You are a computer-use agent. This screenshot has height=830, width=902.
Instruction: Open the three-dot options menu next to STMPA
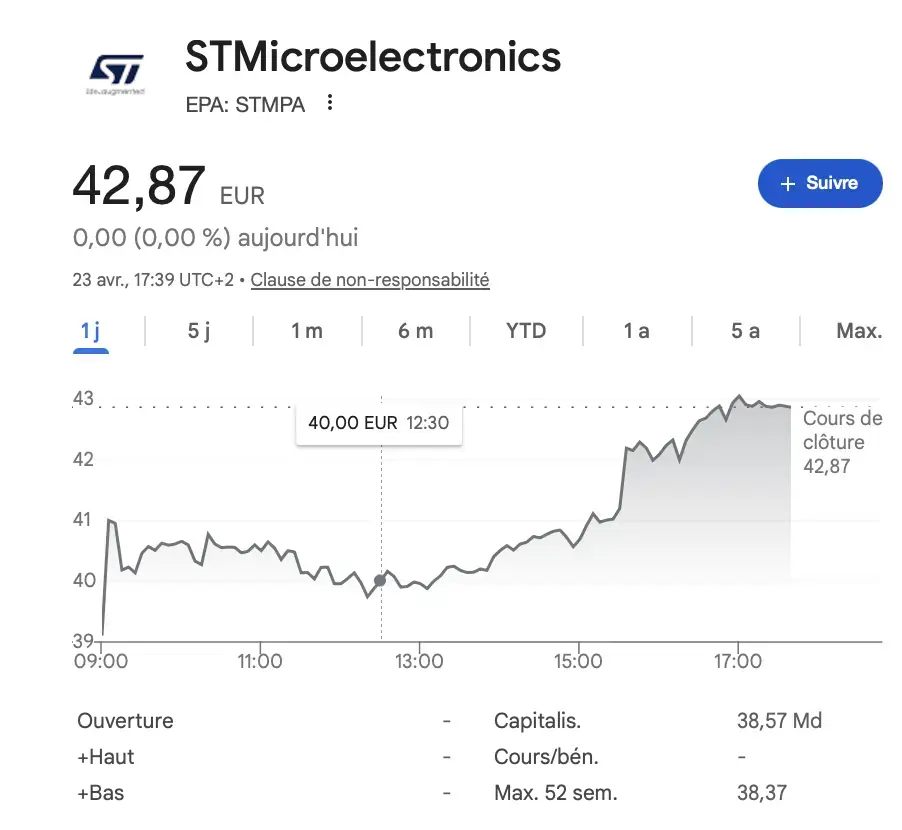pyautogui.click(x=330, y=103)
